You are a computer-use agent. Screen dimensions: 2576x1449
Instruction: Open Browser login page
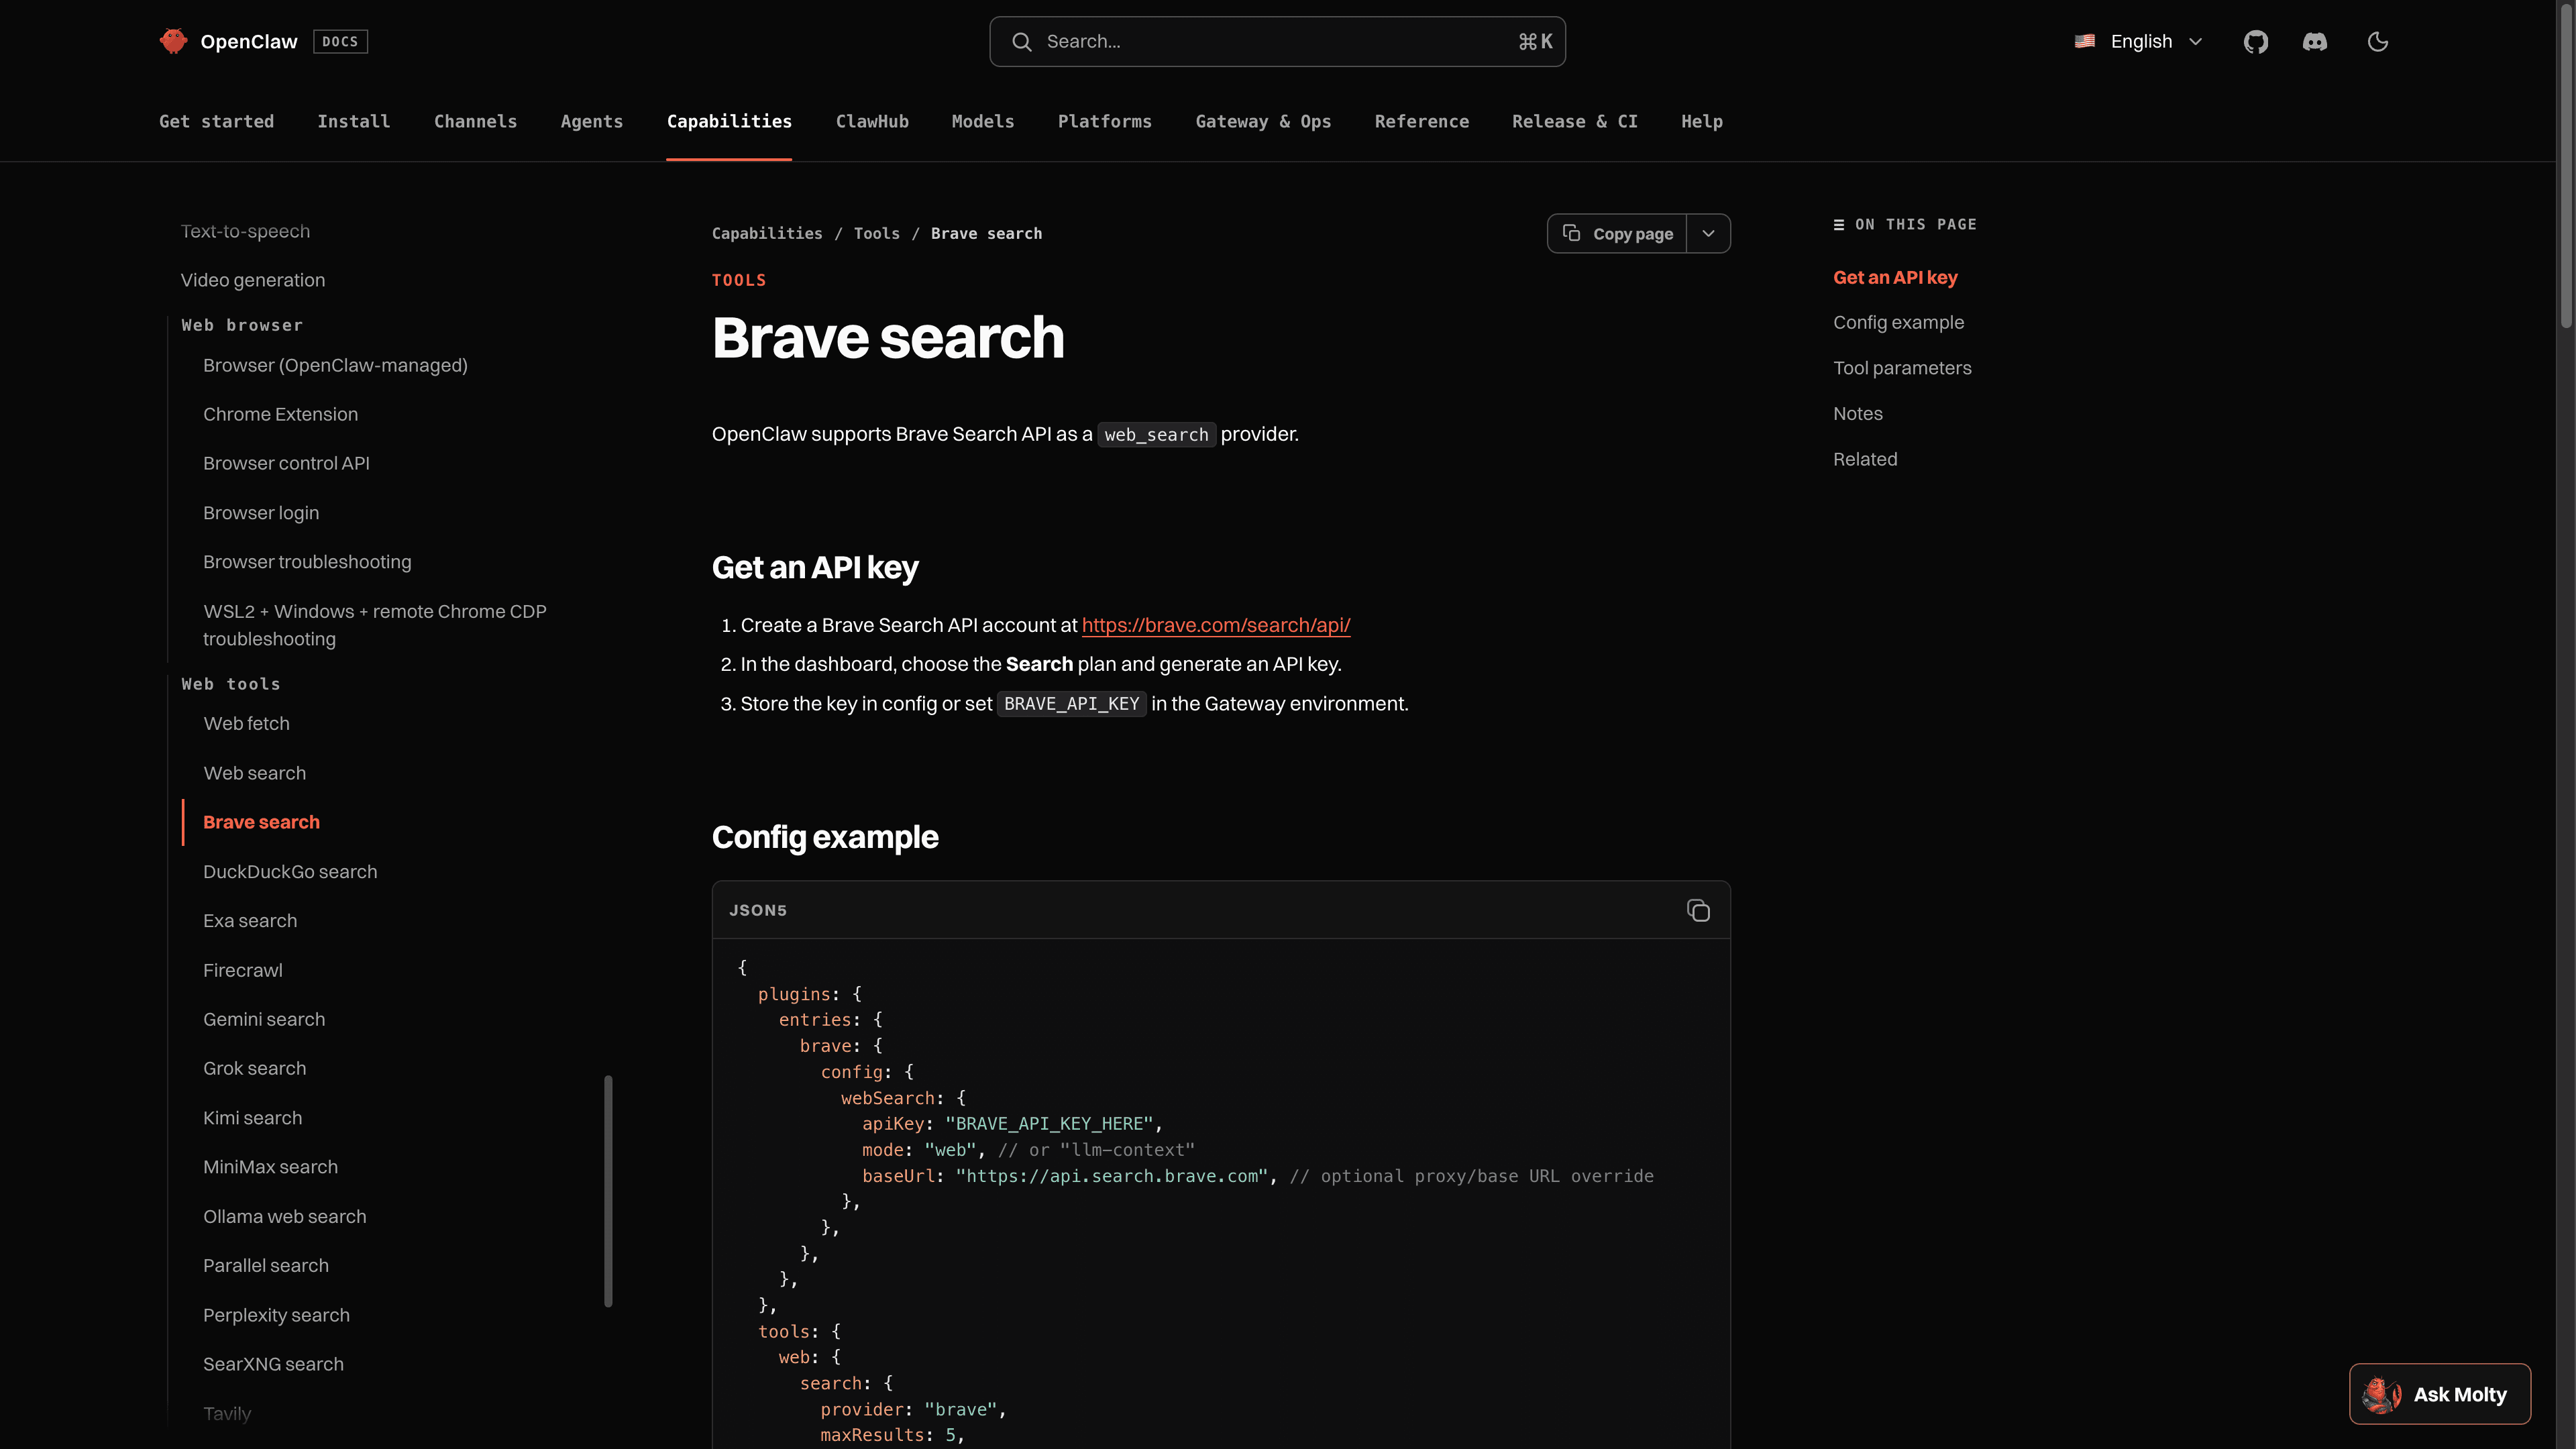point(261,512)
